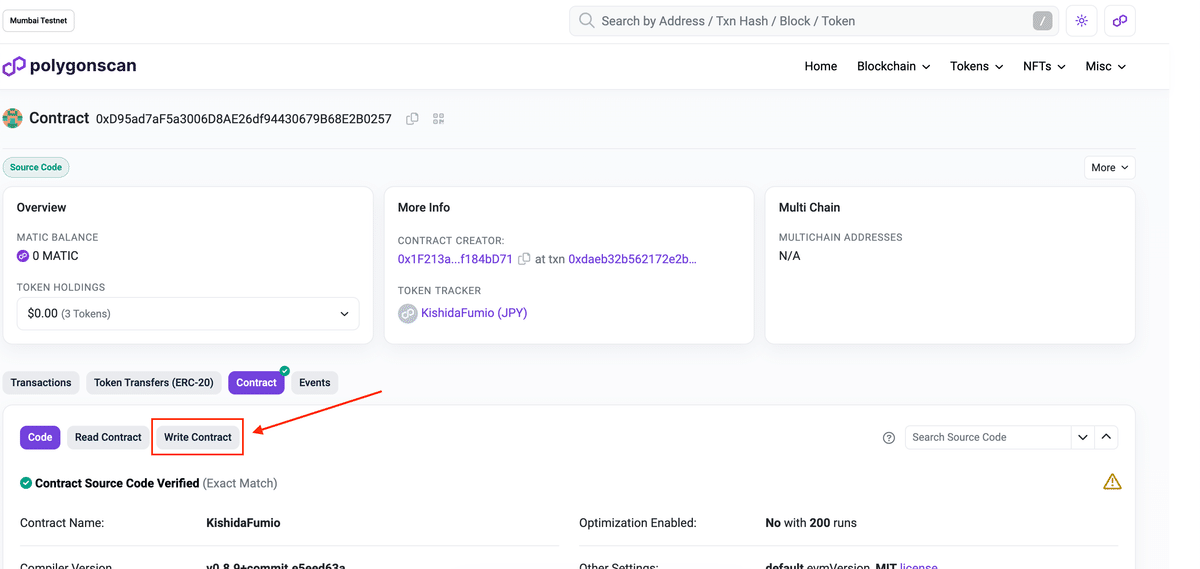
Task: Toggle the light/dark theme sun icon
Action: [x=1081, y=21]
